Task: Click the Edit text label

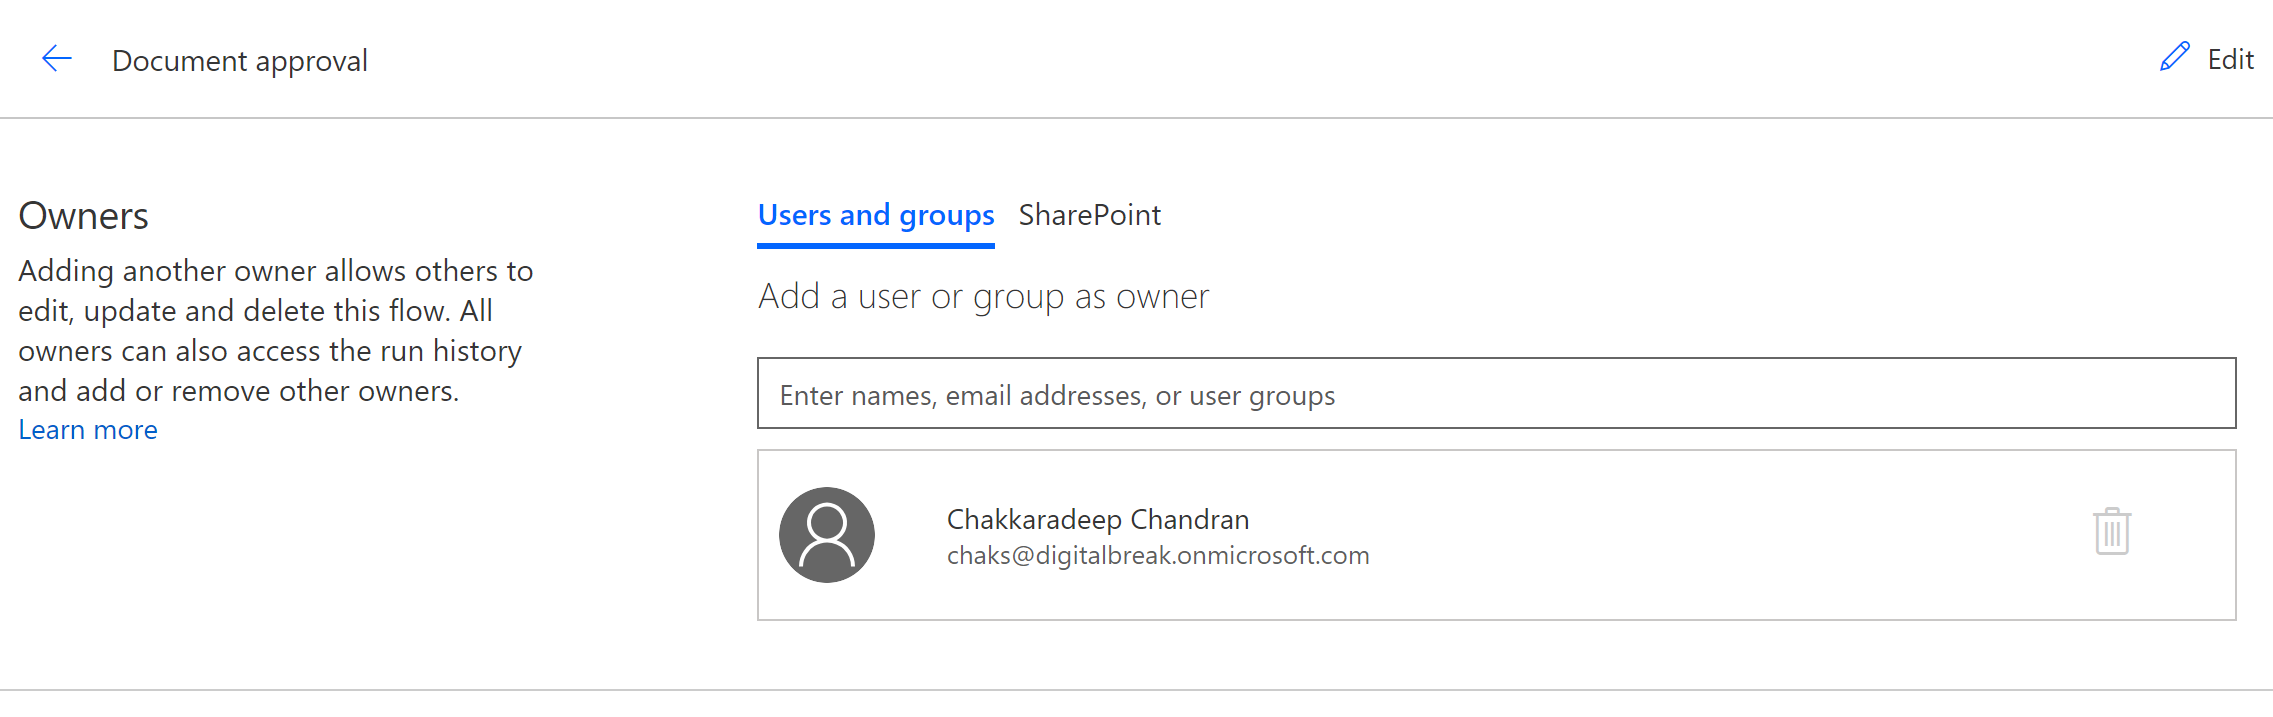Action: click(x=2230, y=60)
